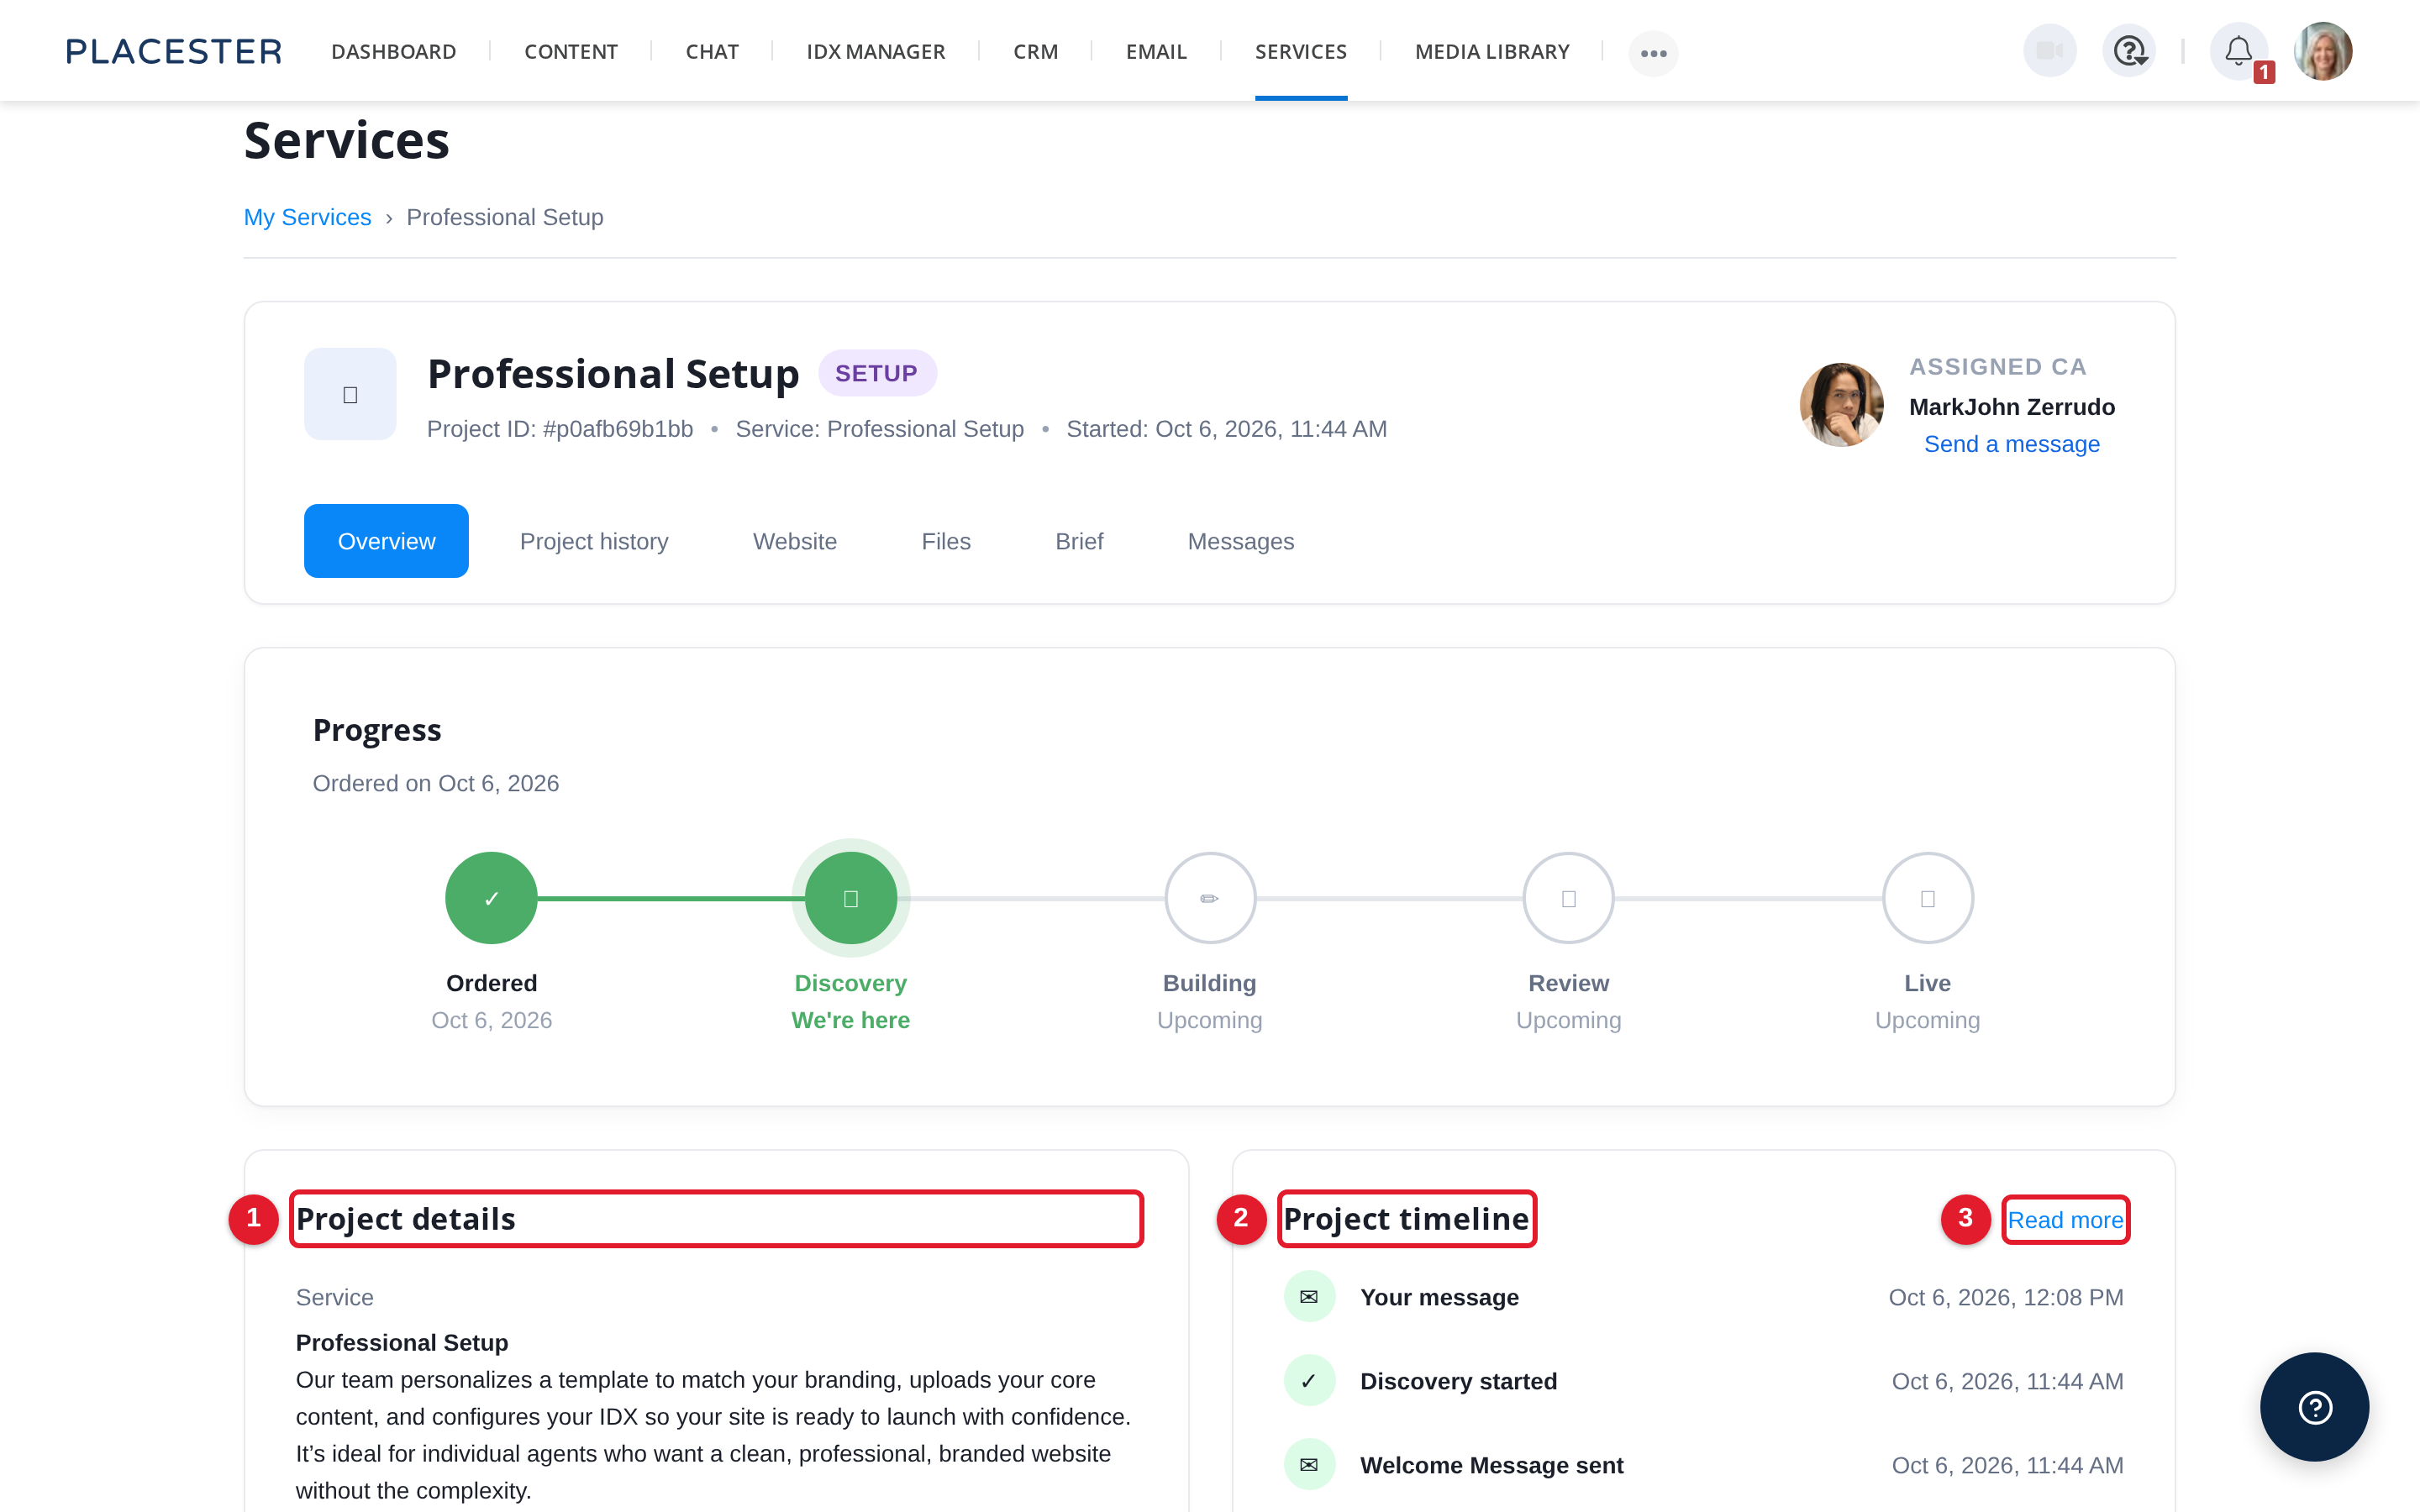The width and height of the screenshot is (2420, 1512).
Task: Switch to the Messages tab
Action: pyautogui.click(x=1240, y=541)
